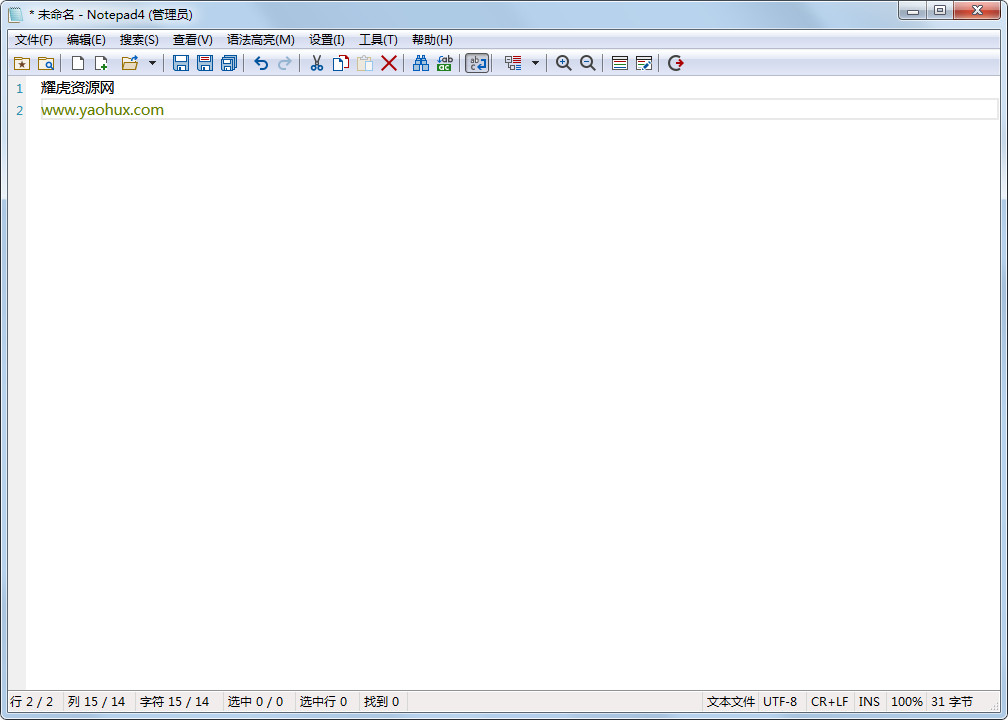Image resolution: width=1008 pixels, height=720 pixels.
Task: Click the Cut scissors icon
Action: 316,63
